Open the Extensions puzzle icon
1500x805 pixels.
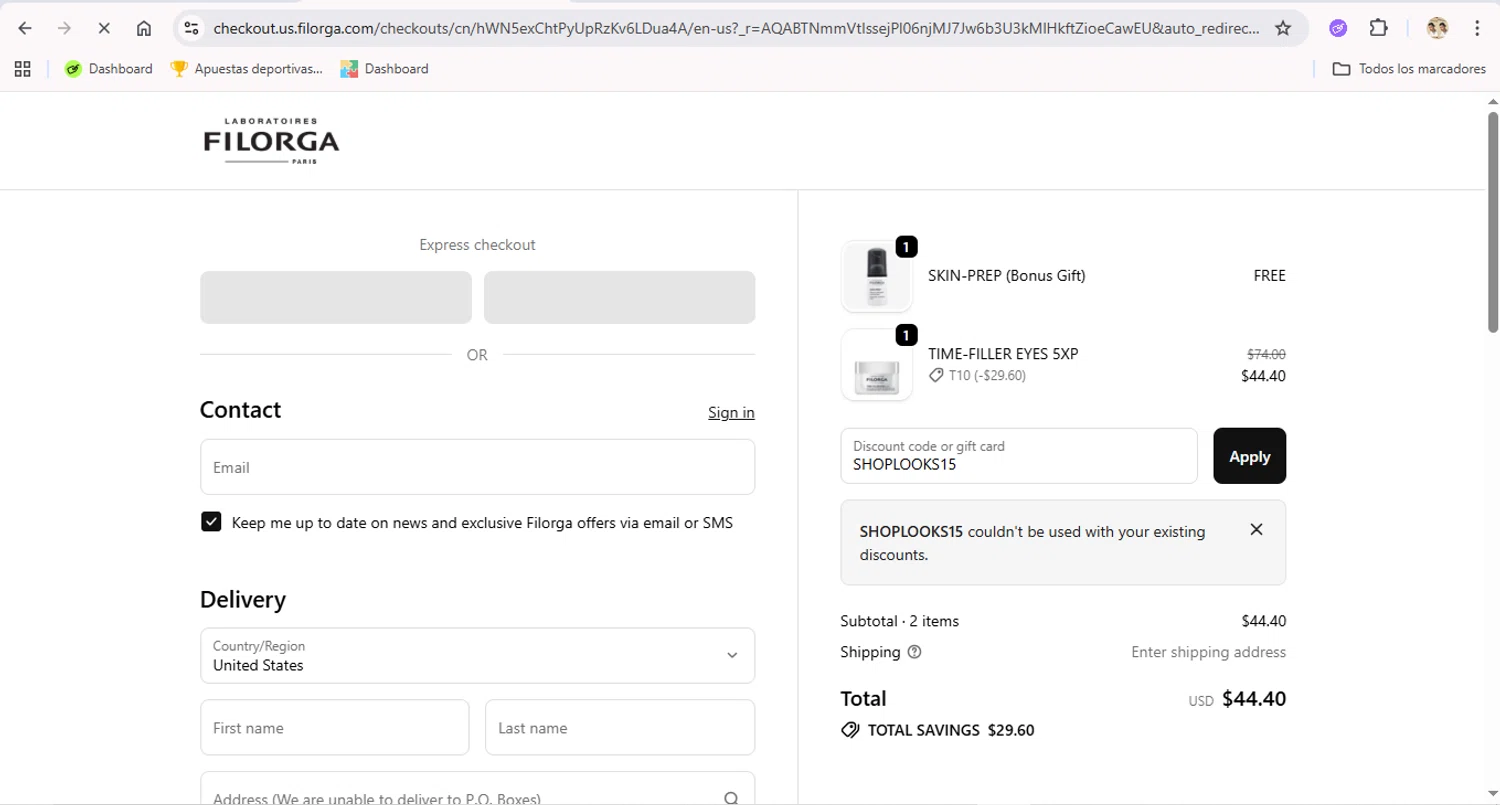[1378, 28]
